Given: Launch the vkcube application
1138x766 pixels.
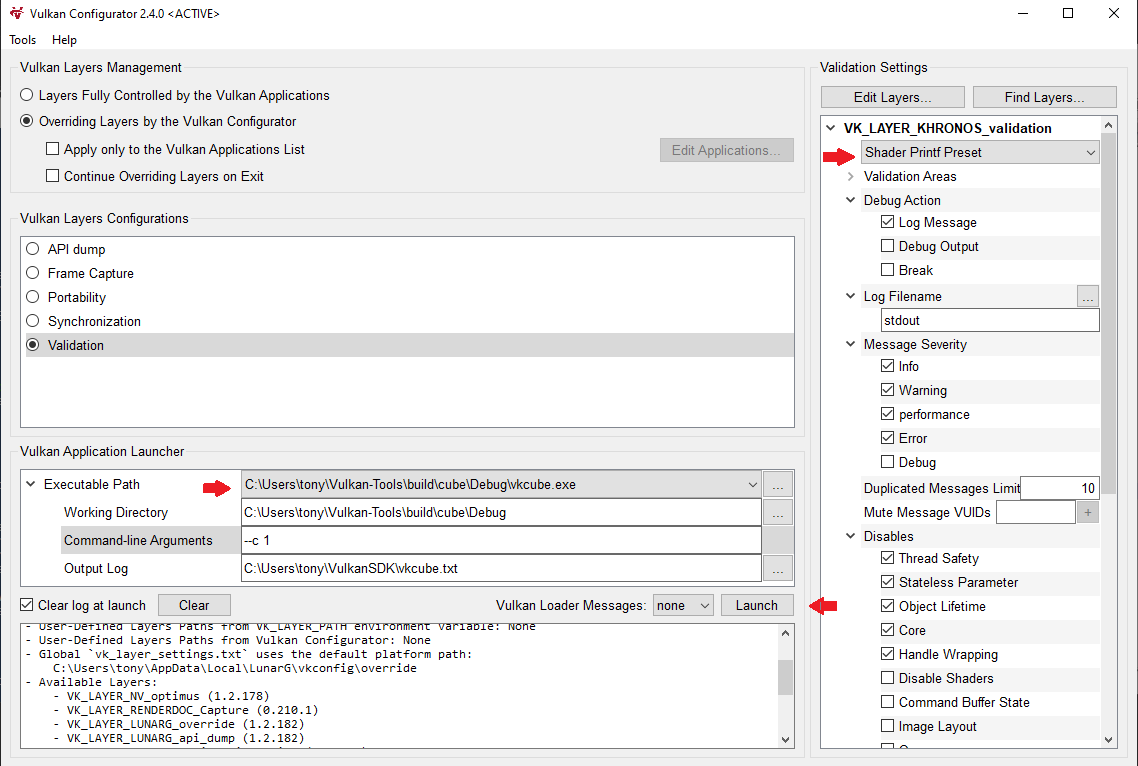Looking at the screenshot, I should click(x=757, y=605).
